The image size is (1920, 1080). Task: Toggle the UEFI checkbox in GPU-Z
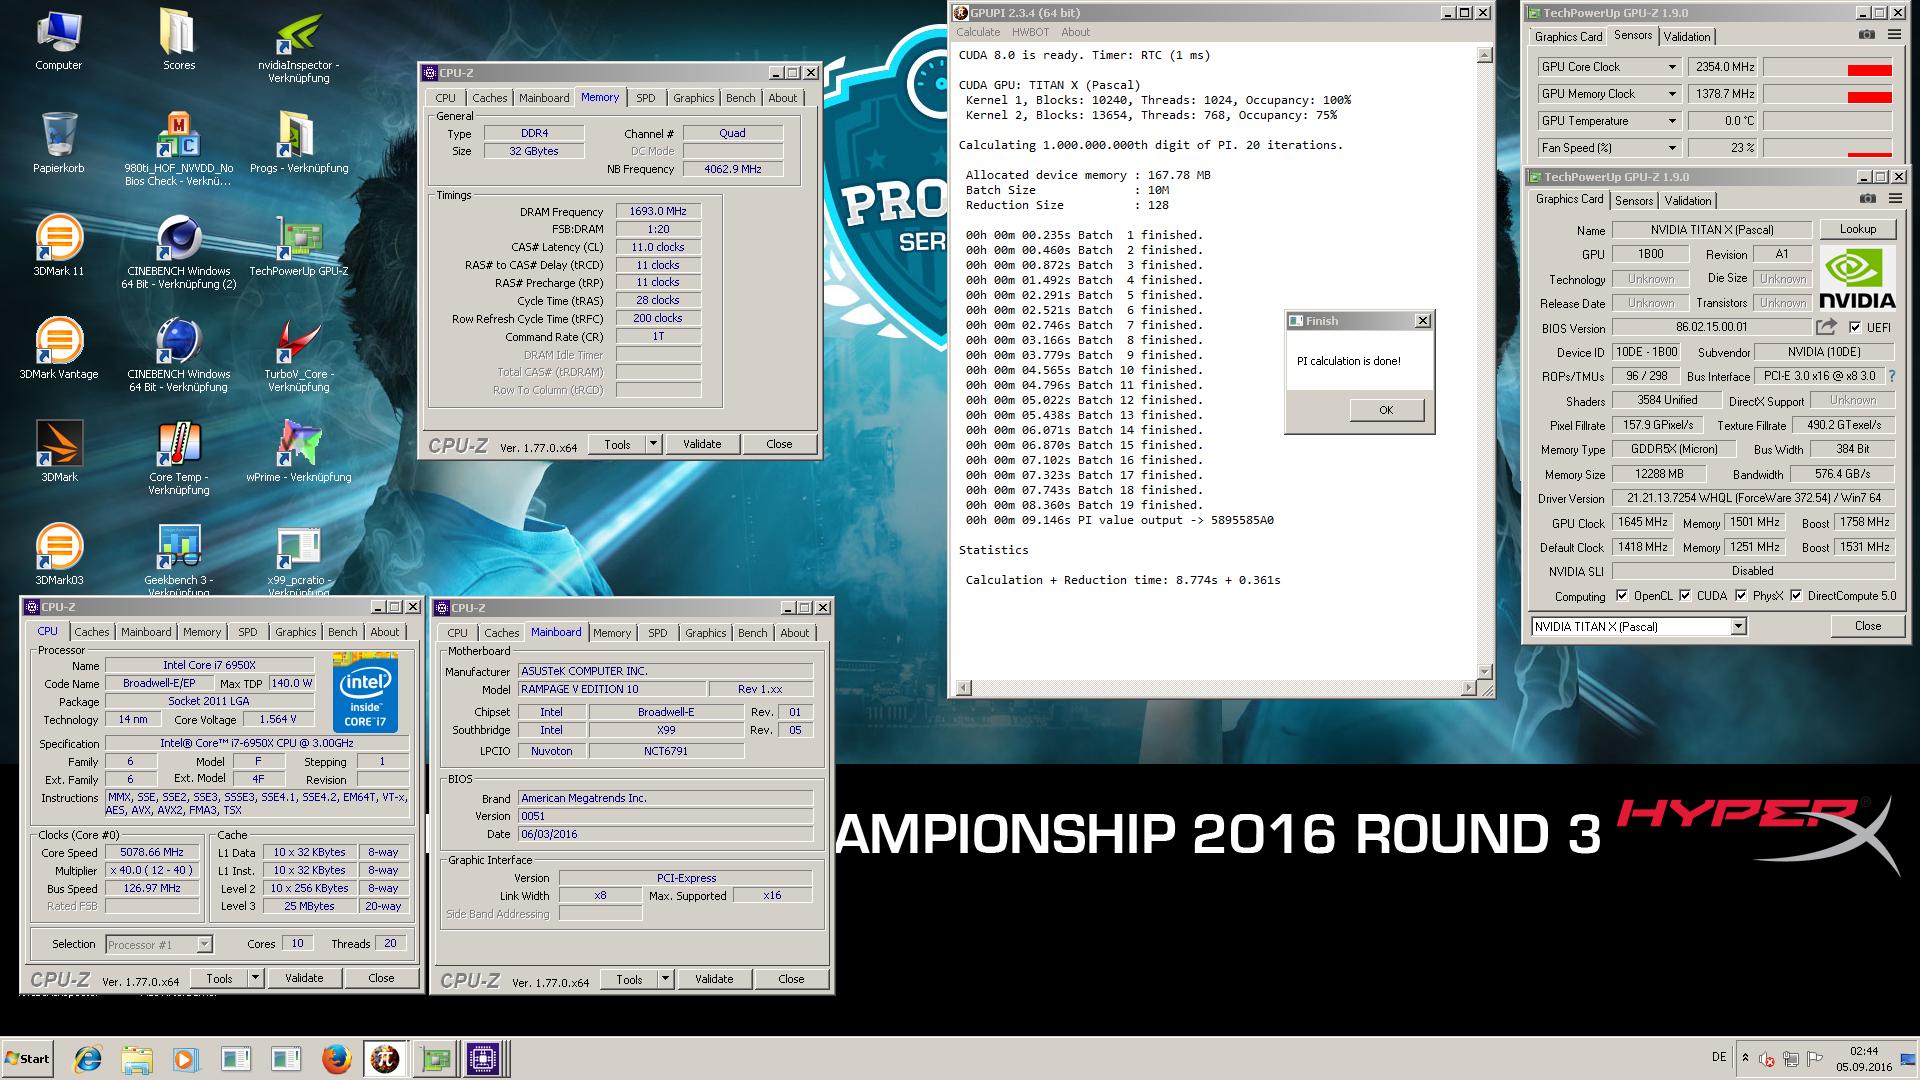point(1855,328)
